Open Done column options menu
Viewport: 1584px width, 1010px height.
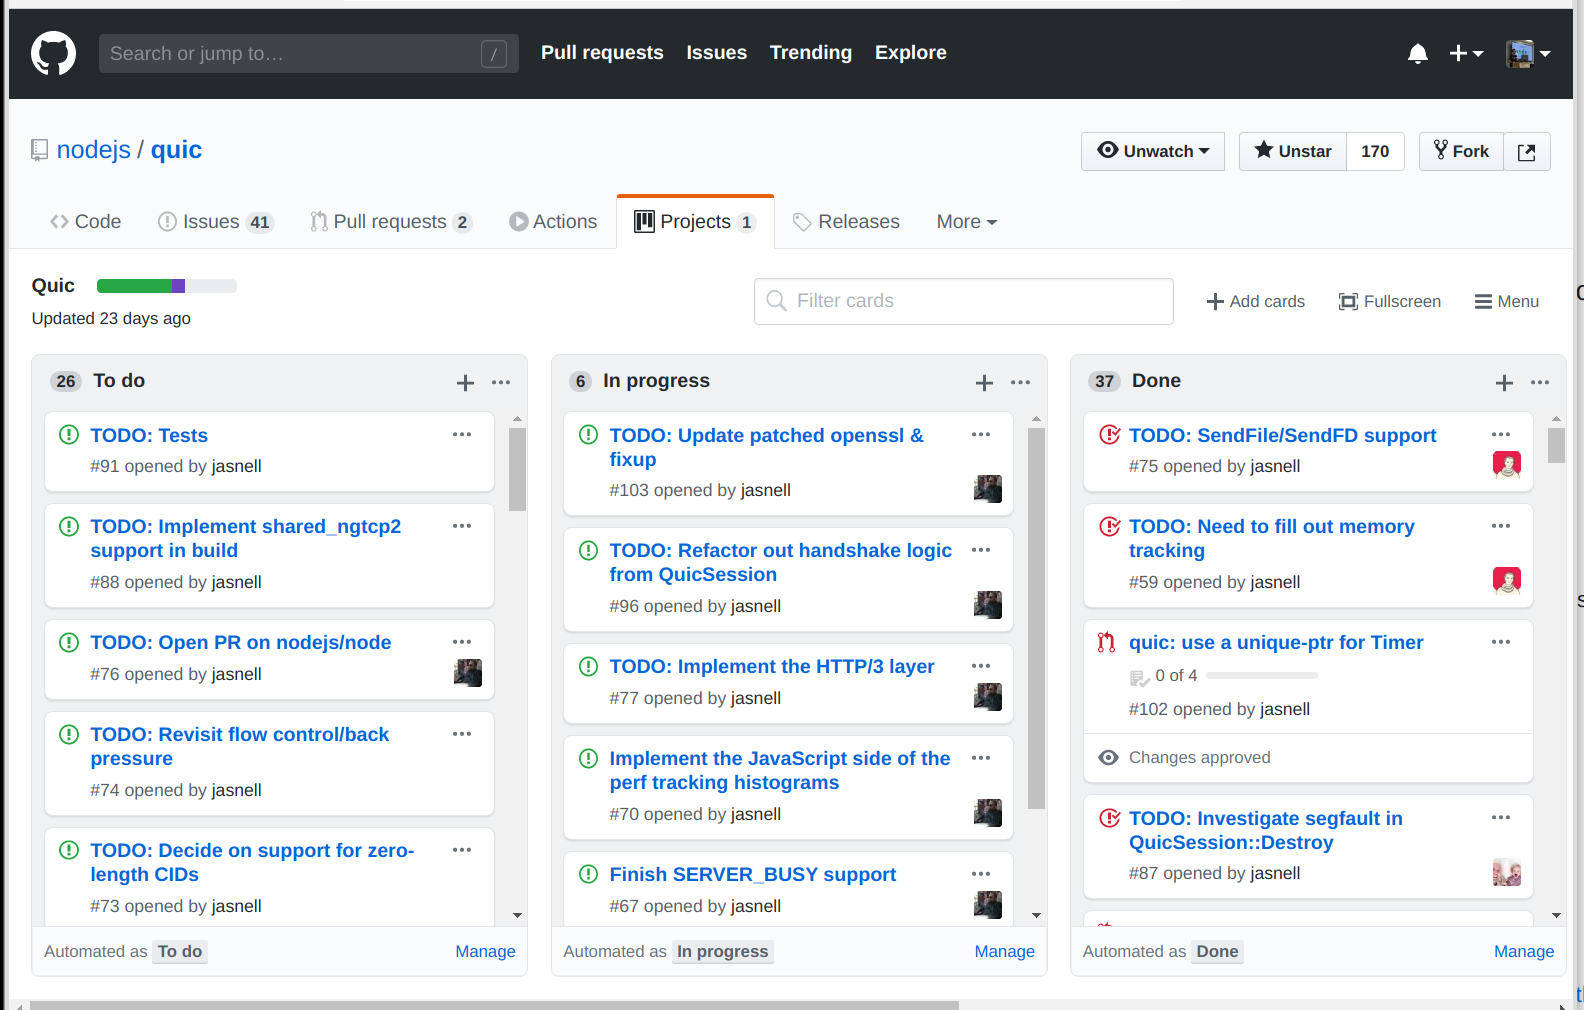1540,382
